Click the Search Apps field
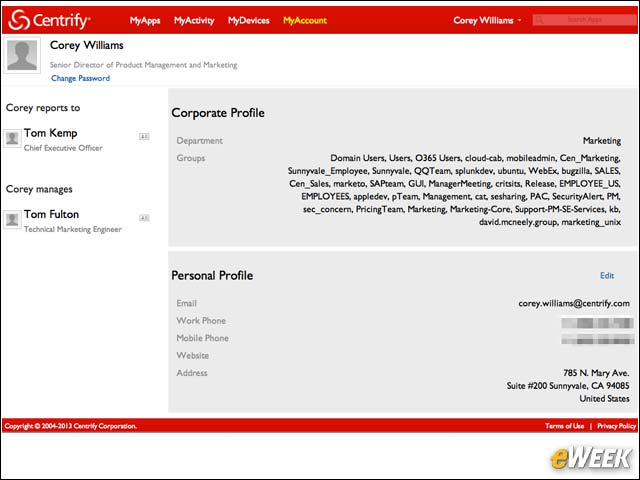Viewport: 640px width, 480px height. [x=585, y=20]
